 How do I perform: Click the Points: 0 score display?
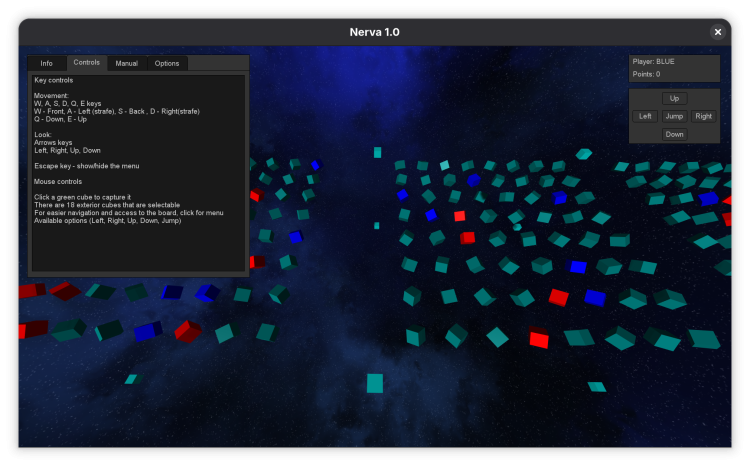click(x=645, y=74)
